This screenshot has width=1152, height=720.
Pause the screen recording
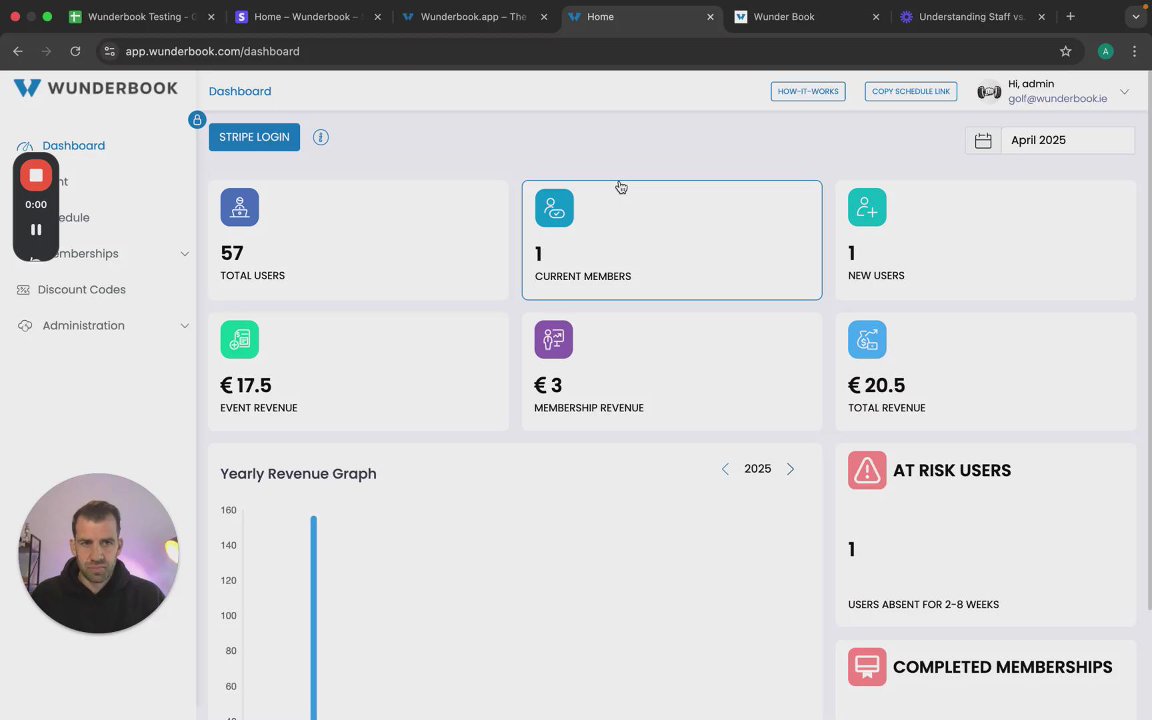pyautogui.click(x=36, y=230)
